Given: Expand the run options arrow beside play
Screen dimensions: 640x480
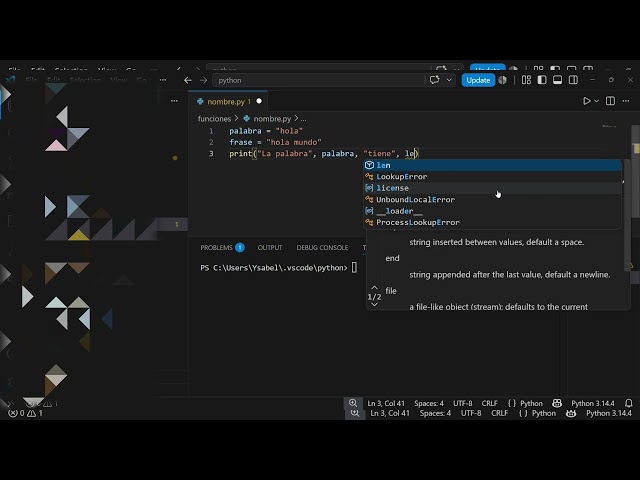Looking at the screenshot, I should [x=596, y=101].
